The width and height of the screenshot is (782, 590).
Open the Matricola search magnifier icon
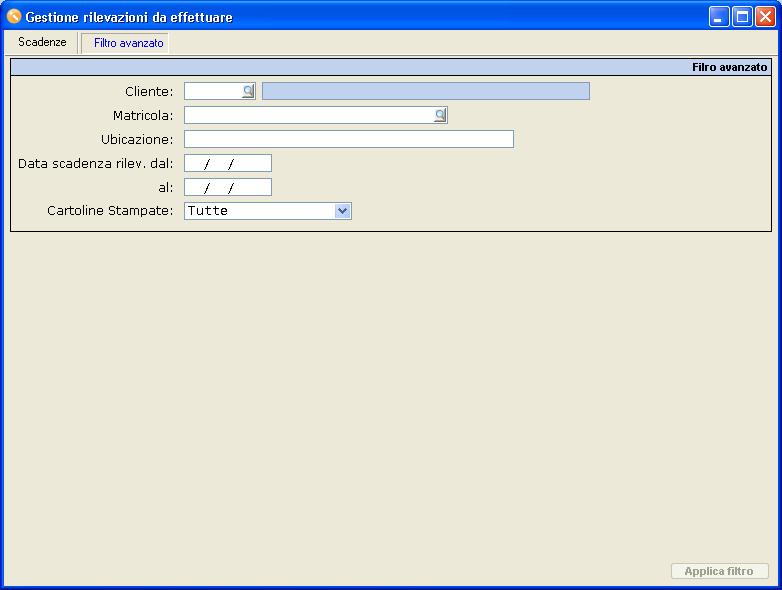[x=440, y=115]
